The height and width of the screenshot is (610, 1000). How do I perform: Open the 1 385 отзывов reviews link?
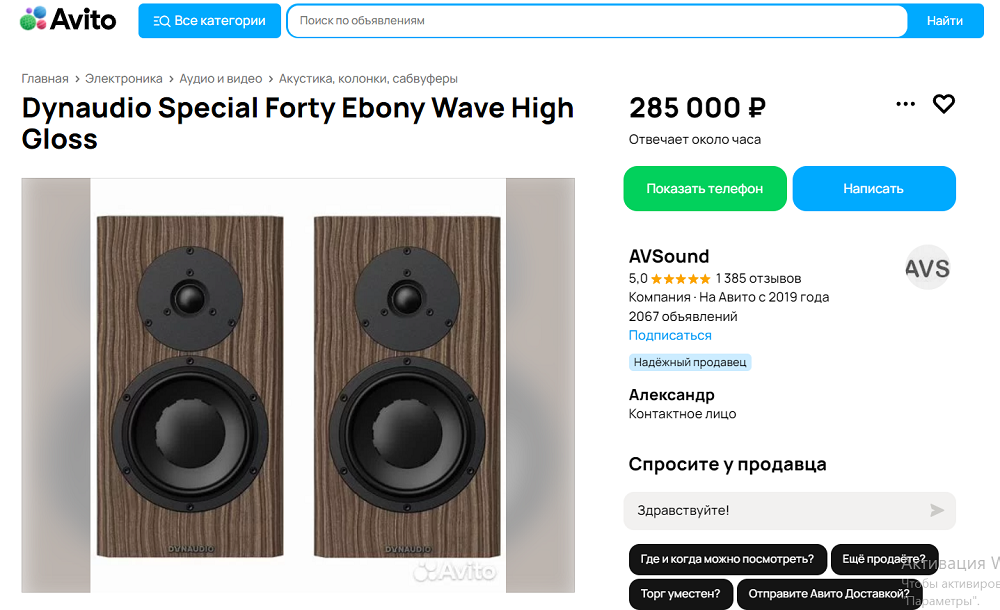tap(758, 279)
